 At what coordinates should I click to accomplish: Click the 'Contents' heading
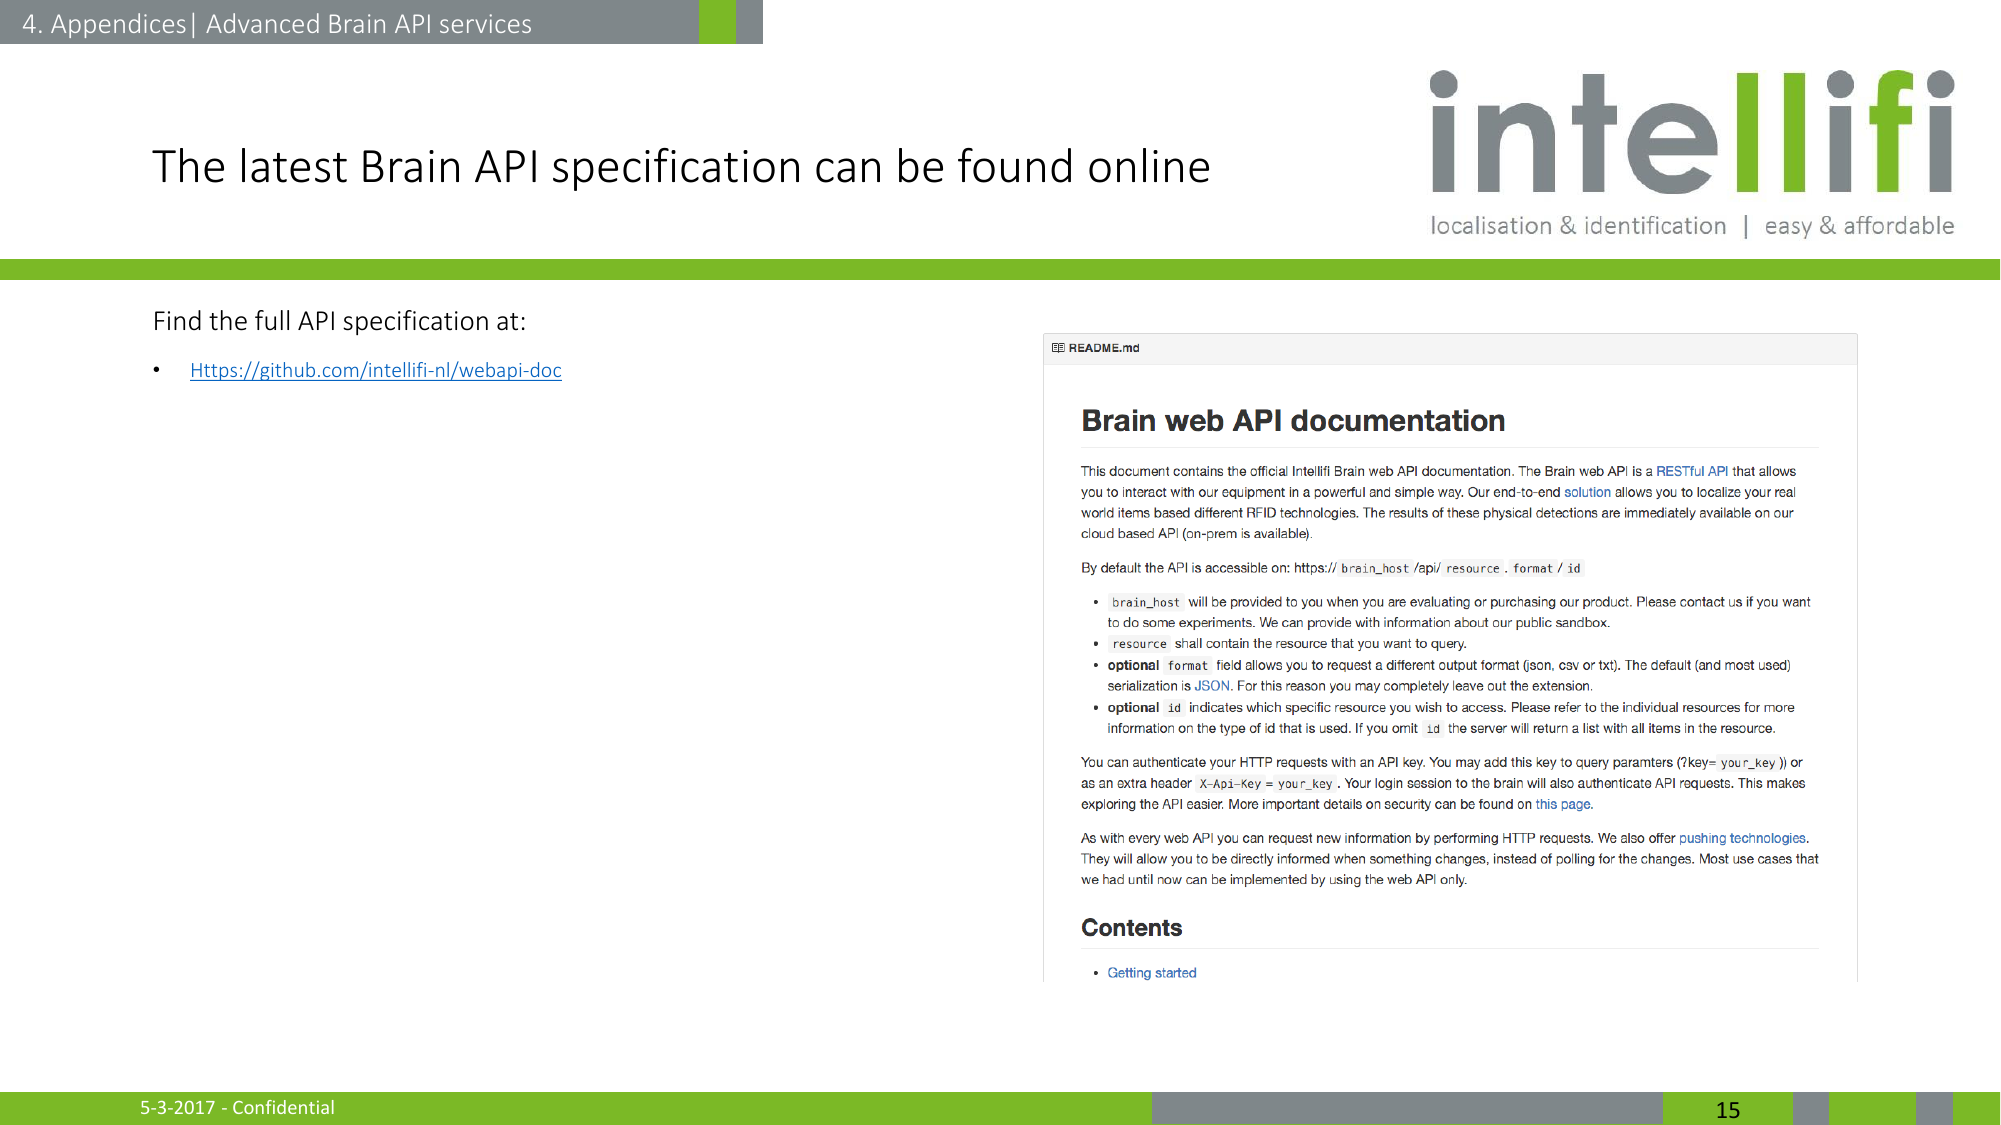(1131, 928)
